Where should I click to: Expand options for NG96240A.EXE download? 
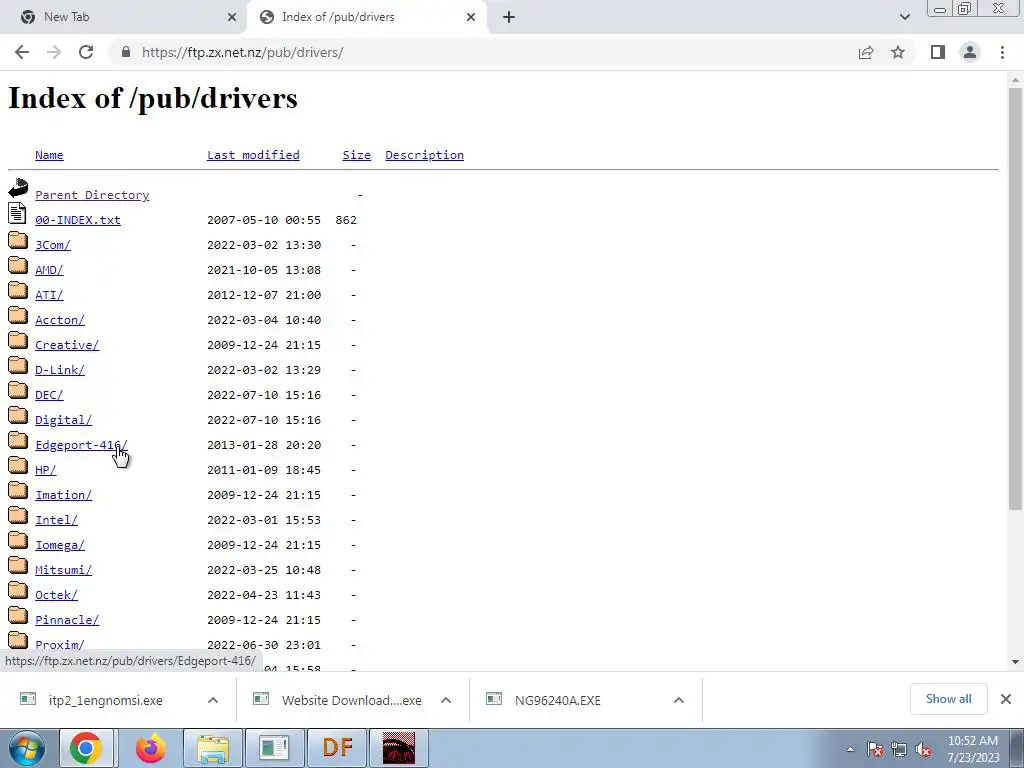click(x=679, y=700)
